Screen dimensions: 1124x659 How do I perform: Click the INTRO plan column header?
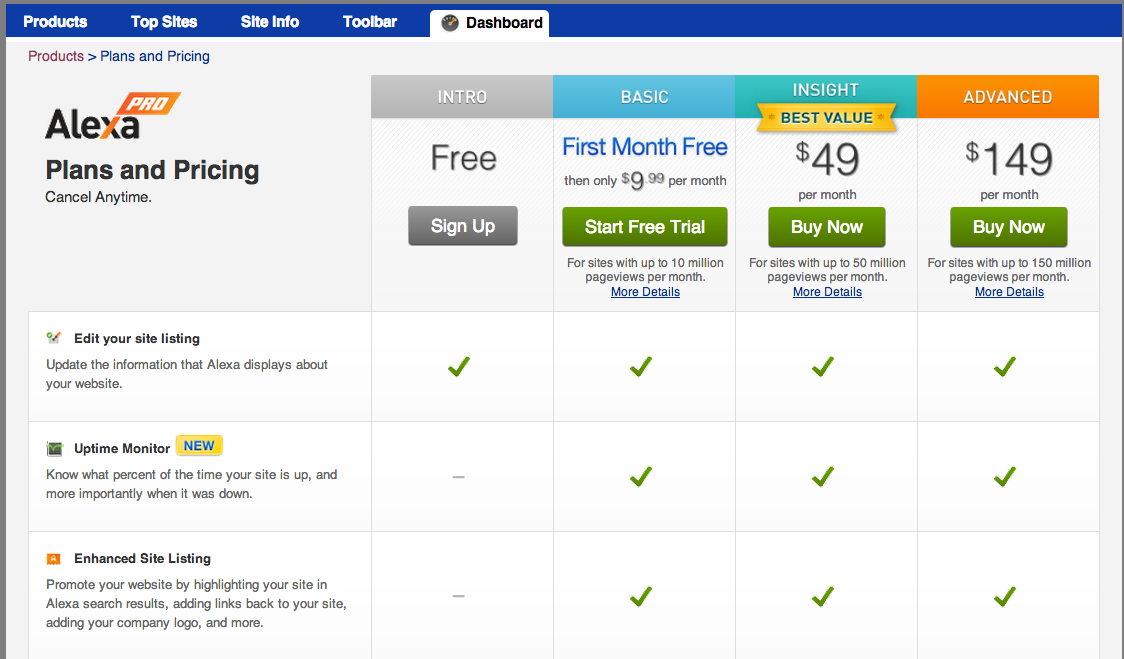point(462,97)
